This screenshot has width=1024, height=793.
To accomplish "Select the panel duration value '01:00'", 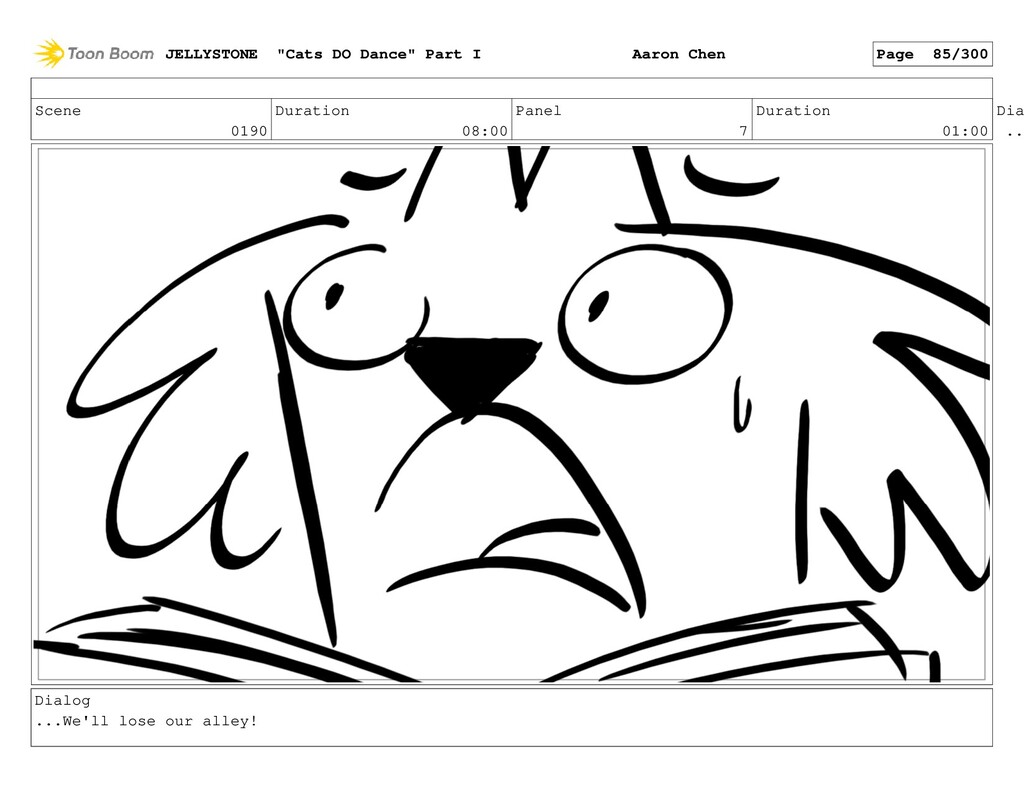I will [965, 131].
